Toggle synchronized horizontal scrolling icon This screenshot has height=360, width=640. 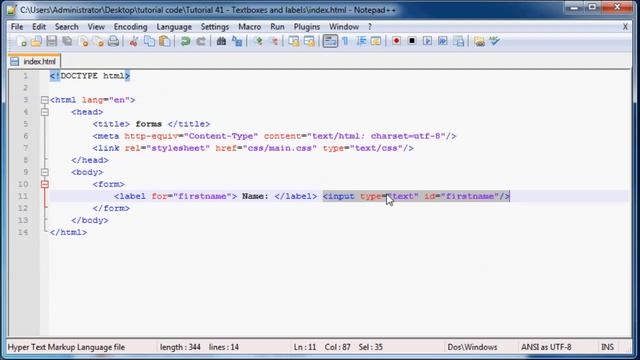(x=309, y=41)
